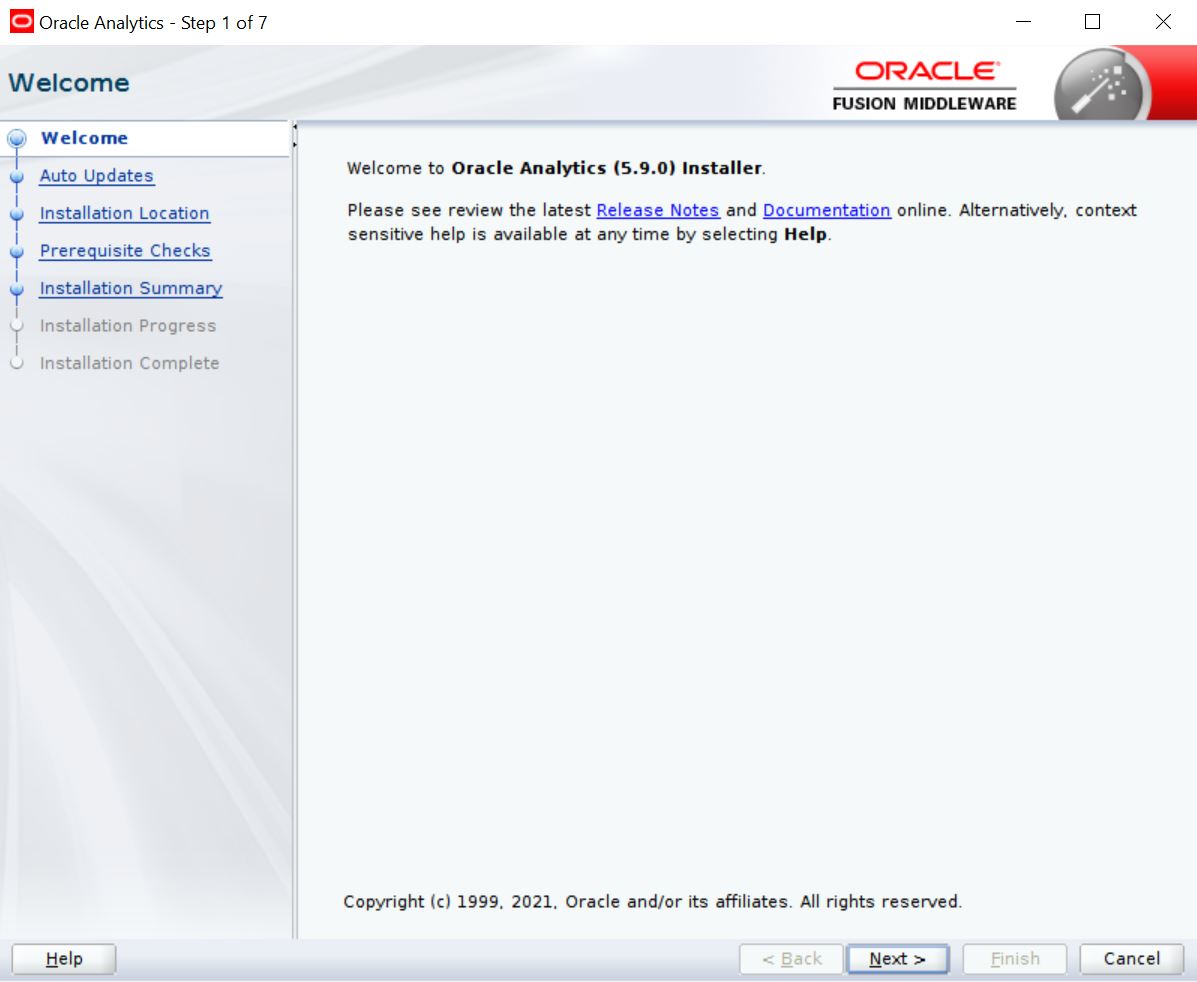The image size is (1197, 982).
Task: Close the Oracle Analytics window
Action: click(x=1163, y=21)
